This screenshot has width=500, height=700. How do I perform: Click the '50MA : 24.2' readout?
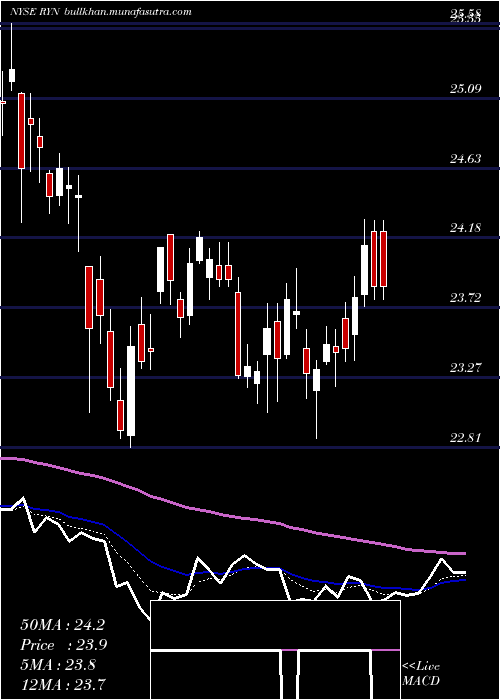[62, 625]
